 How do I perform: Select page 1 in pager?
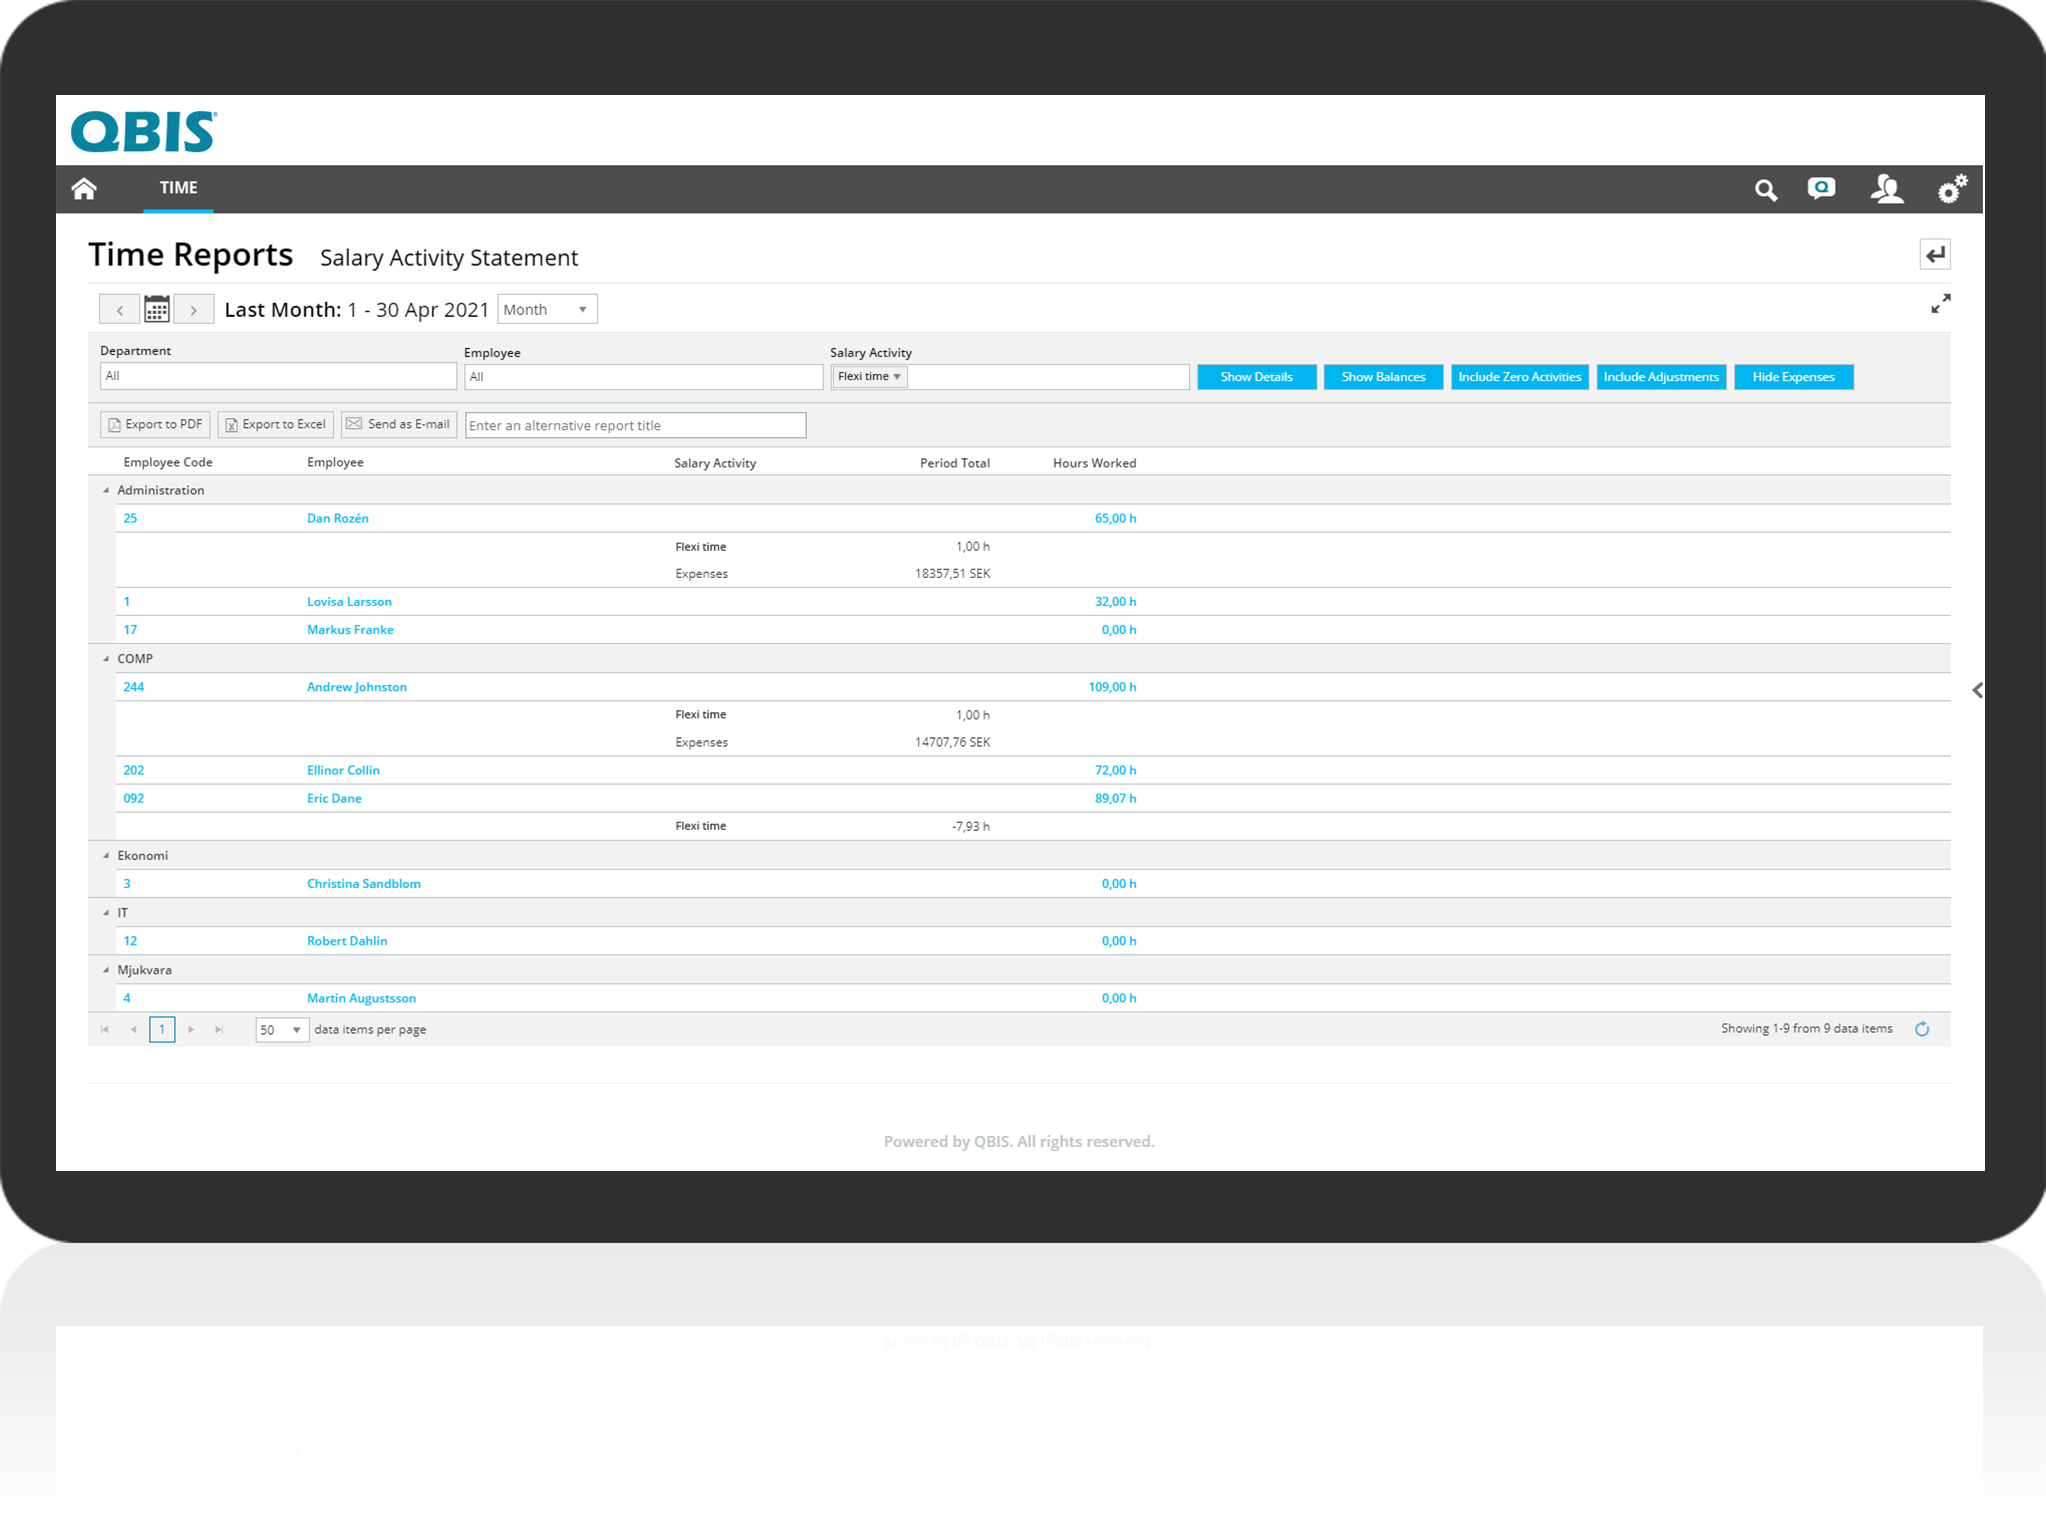(162, 1029)
